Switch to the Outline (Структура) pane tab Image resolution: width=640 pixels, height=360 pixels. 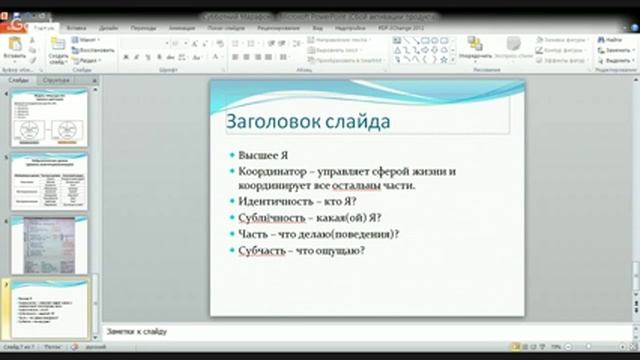pos(56,80)
